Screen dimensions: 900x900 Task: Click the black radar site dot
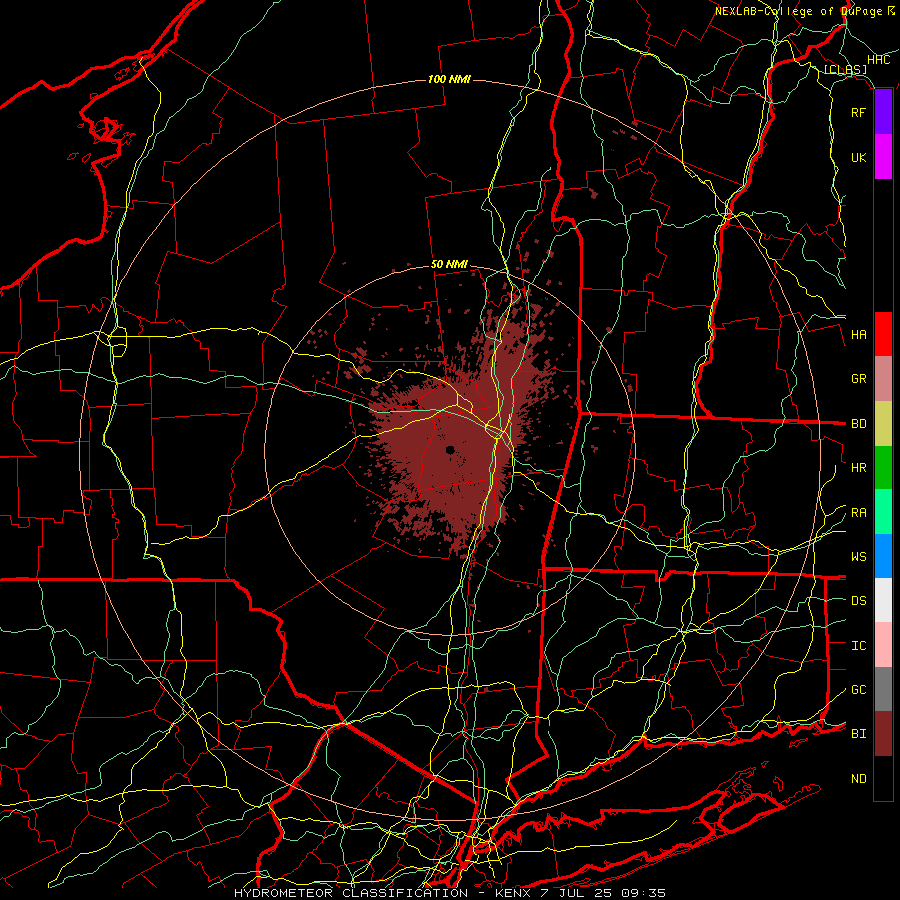pos(450,450)
